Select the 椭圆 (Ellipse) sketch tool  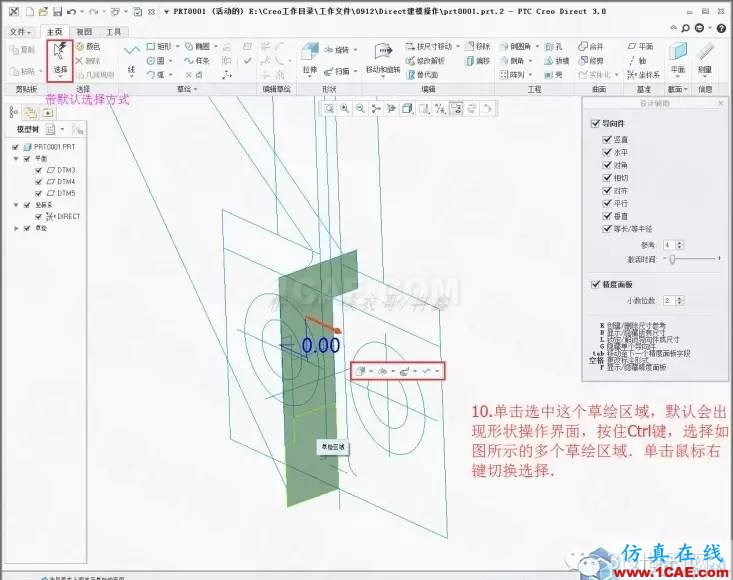197,46
